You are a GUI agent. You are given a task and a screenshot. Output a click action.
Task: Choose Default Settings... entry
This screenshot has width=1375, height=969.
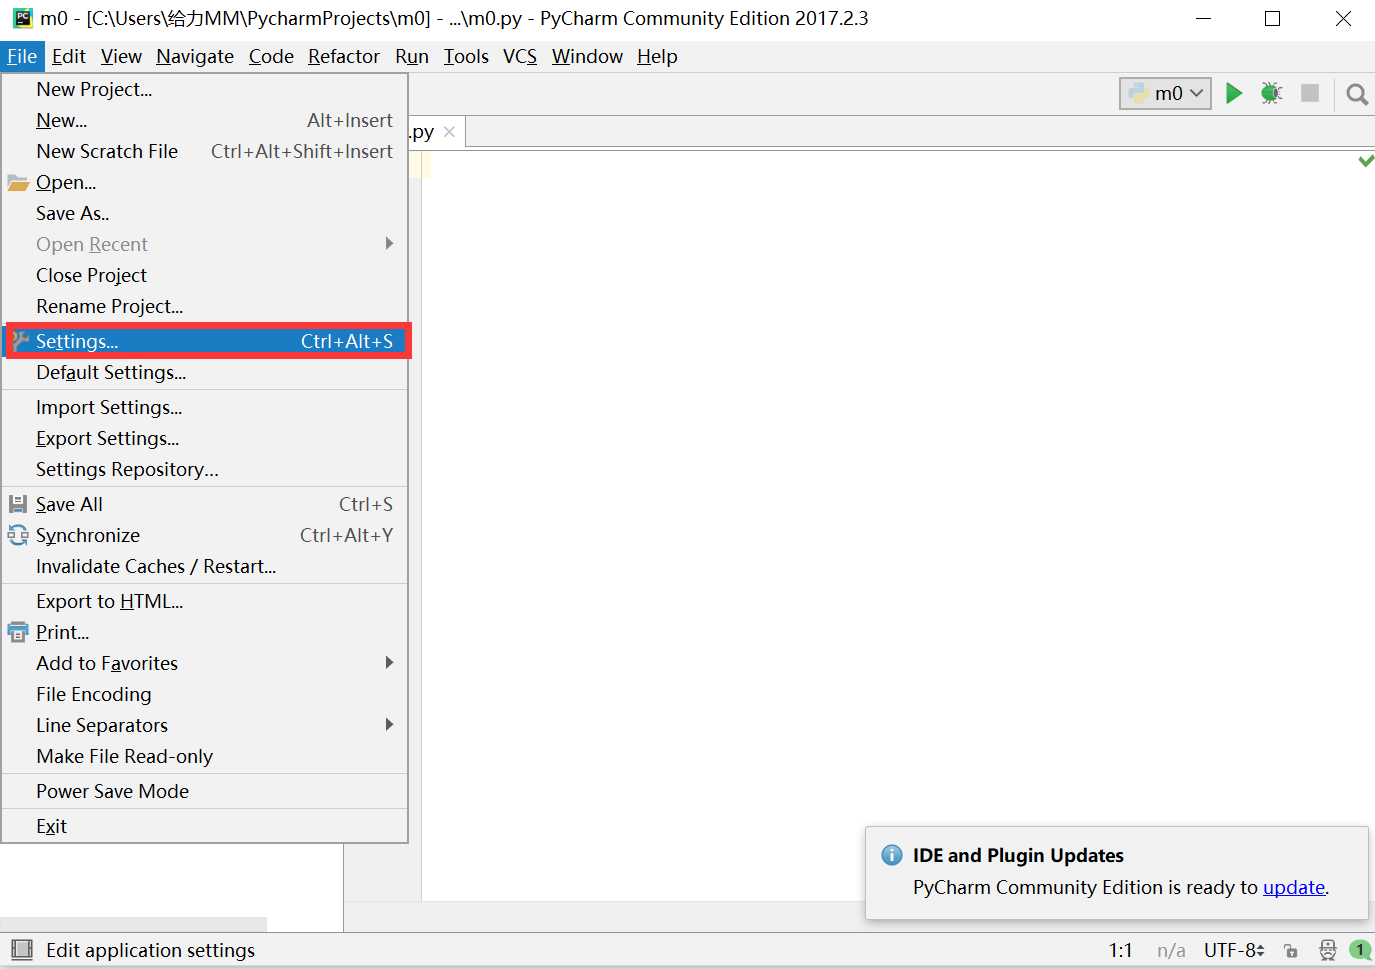coord(205,372)
